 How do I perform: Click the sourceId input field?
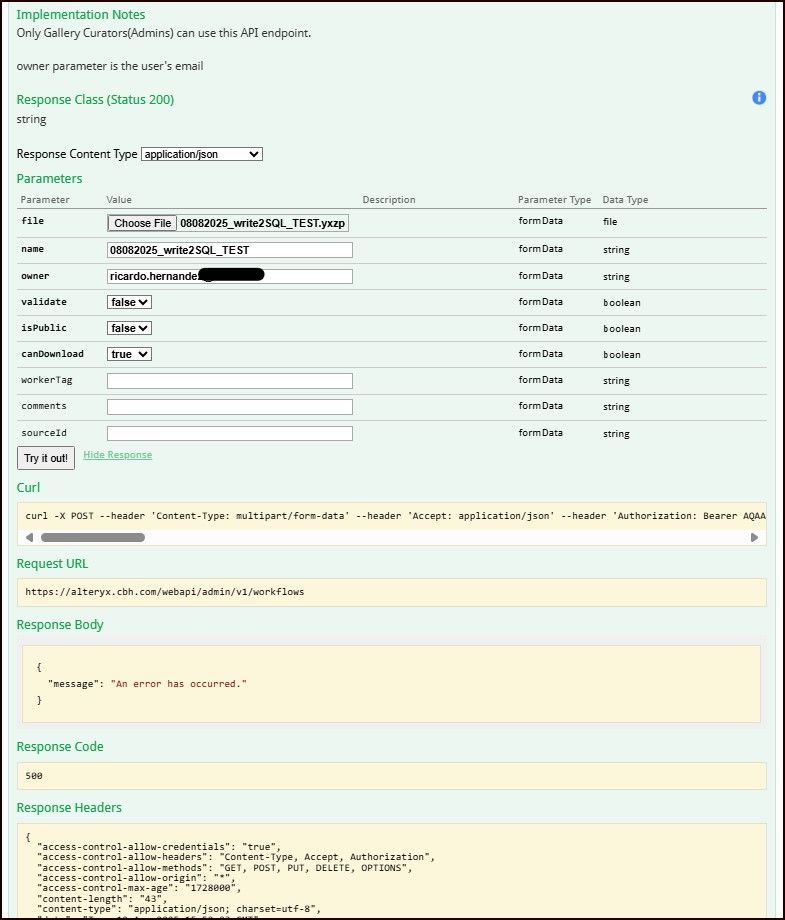[229, 433]
